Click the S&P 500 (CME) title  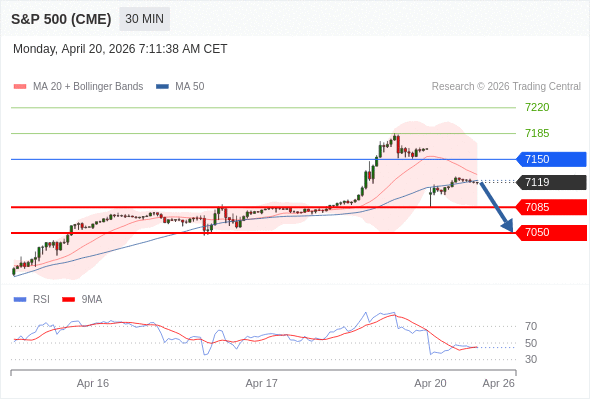pyautogui.click(x=61, y=19)
